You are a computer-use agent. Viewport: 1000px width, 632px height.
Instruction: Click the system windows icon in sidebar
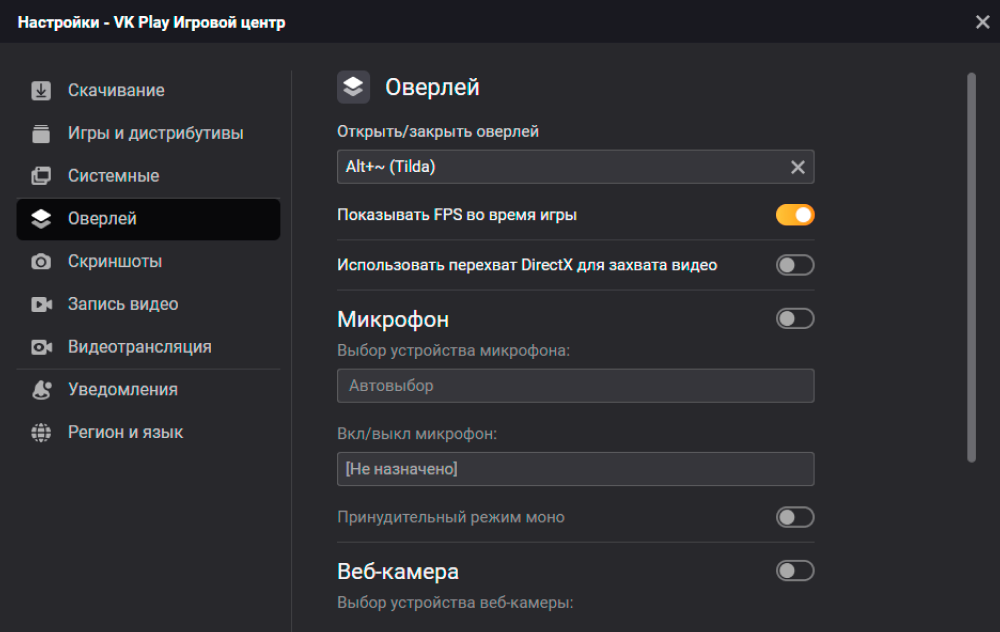(x=41, y=177)
